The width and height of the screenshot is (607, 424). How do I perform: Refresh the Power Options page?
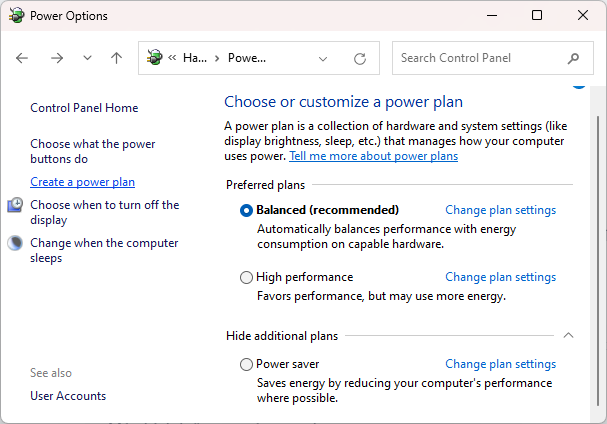click(x=360, y=58)
